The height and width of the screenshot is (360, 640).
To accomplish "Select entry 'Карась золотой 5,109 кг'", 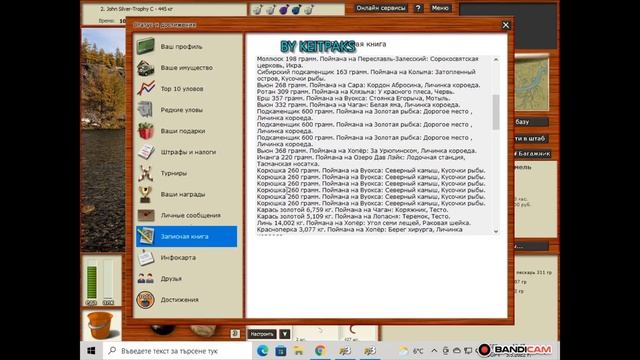I will coord(353,216).
